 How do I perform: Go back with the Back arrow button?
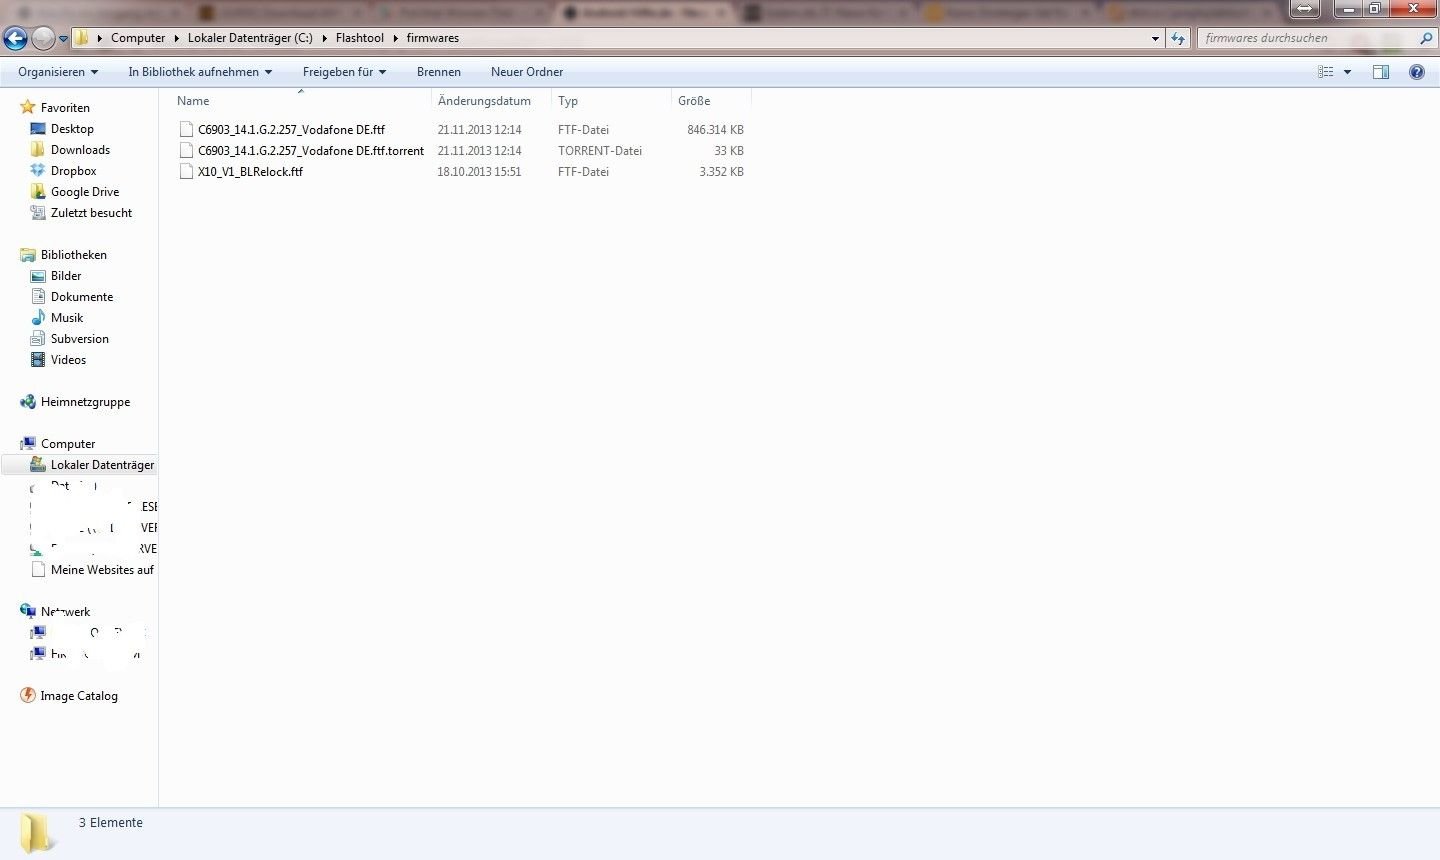click(15, 39)
